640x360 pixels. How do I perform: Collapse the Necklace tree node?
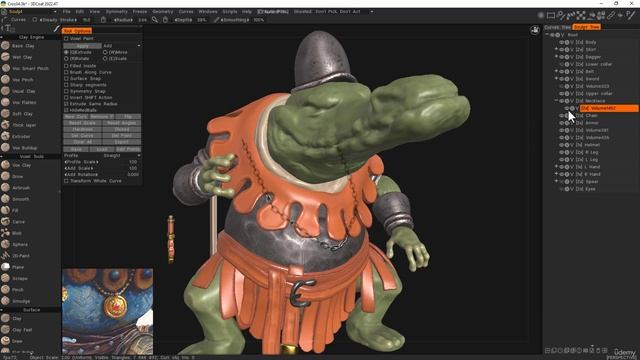pyautogui.click(x=556, y=100)
